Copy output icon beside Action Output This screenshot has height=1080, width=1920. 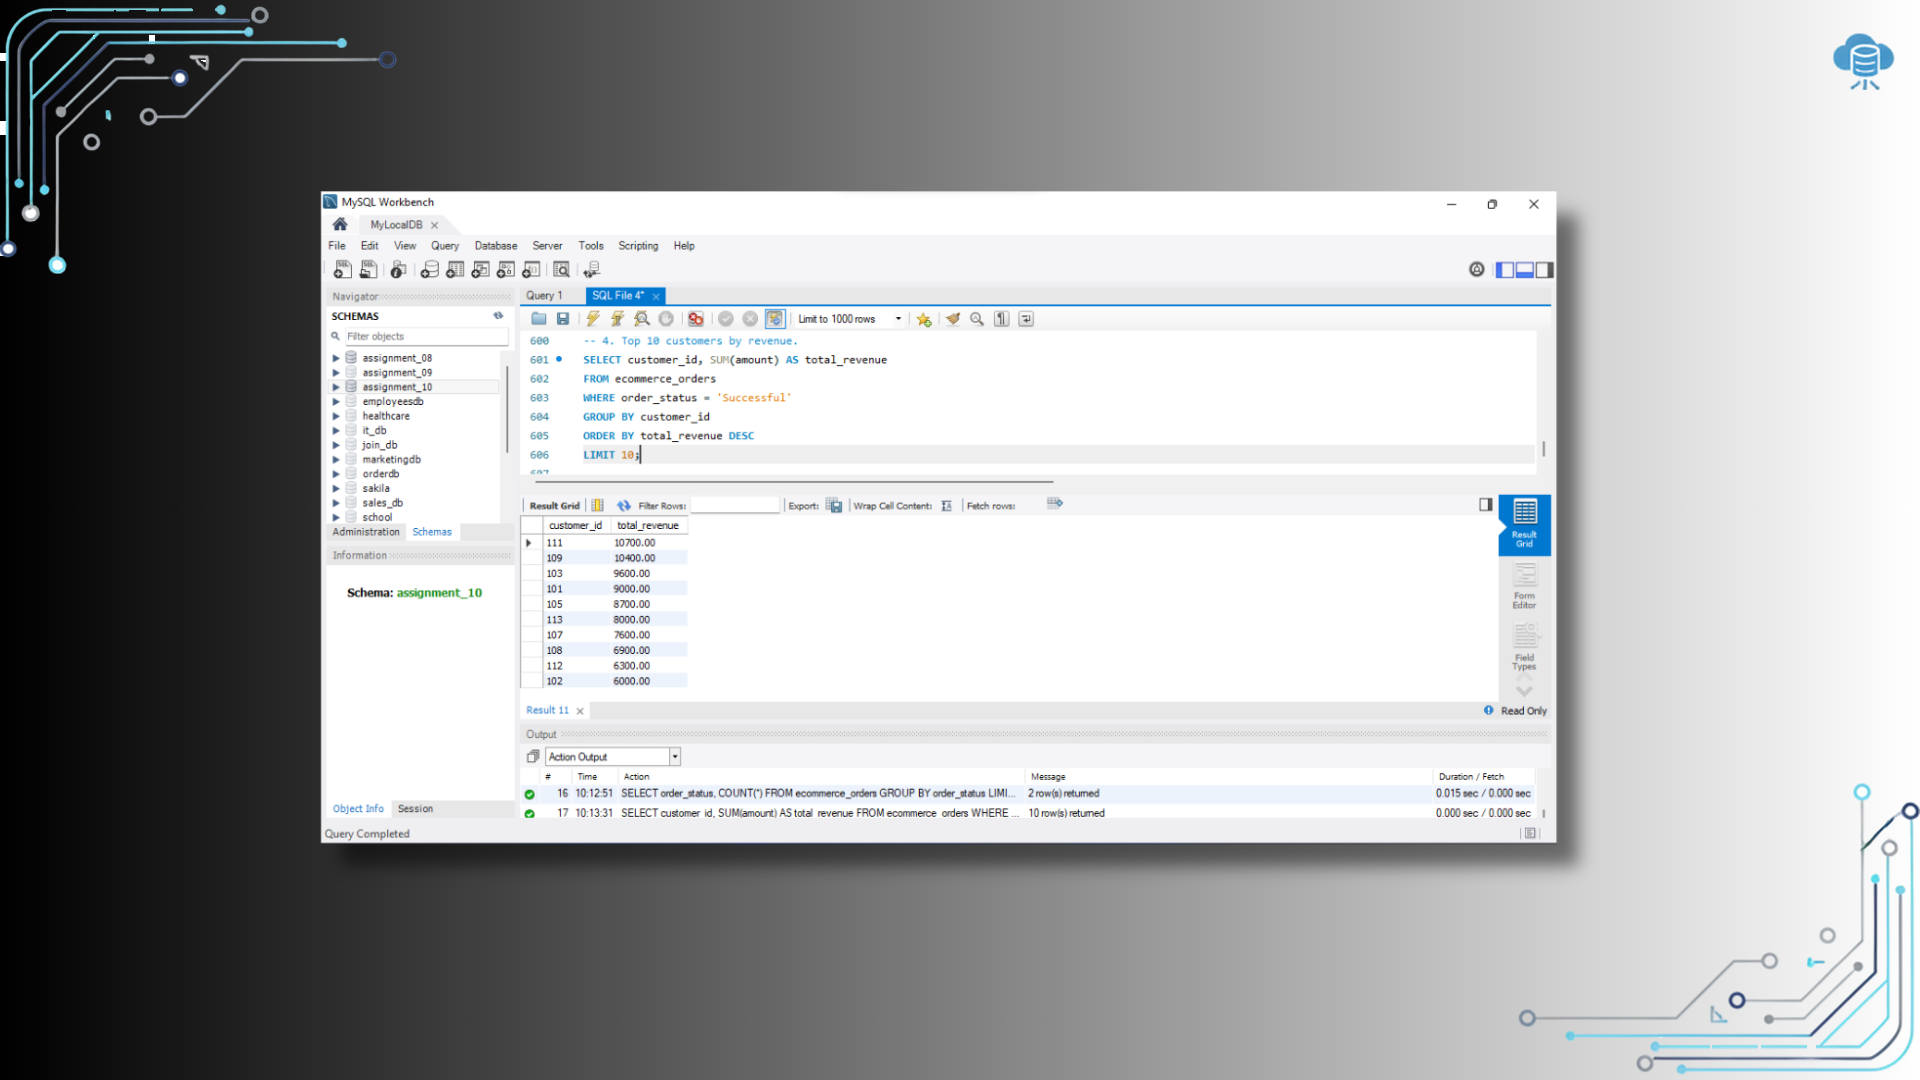tap(533, 757)
